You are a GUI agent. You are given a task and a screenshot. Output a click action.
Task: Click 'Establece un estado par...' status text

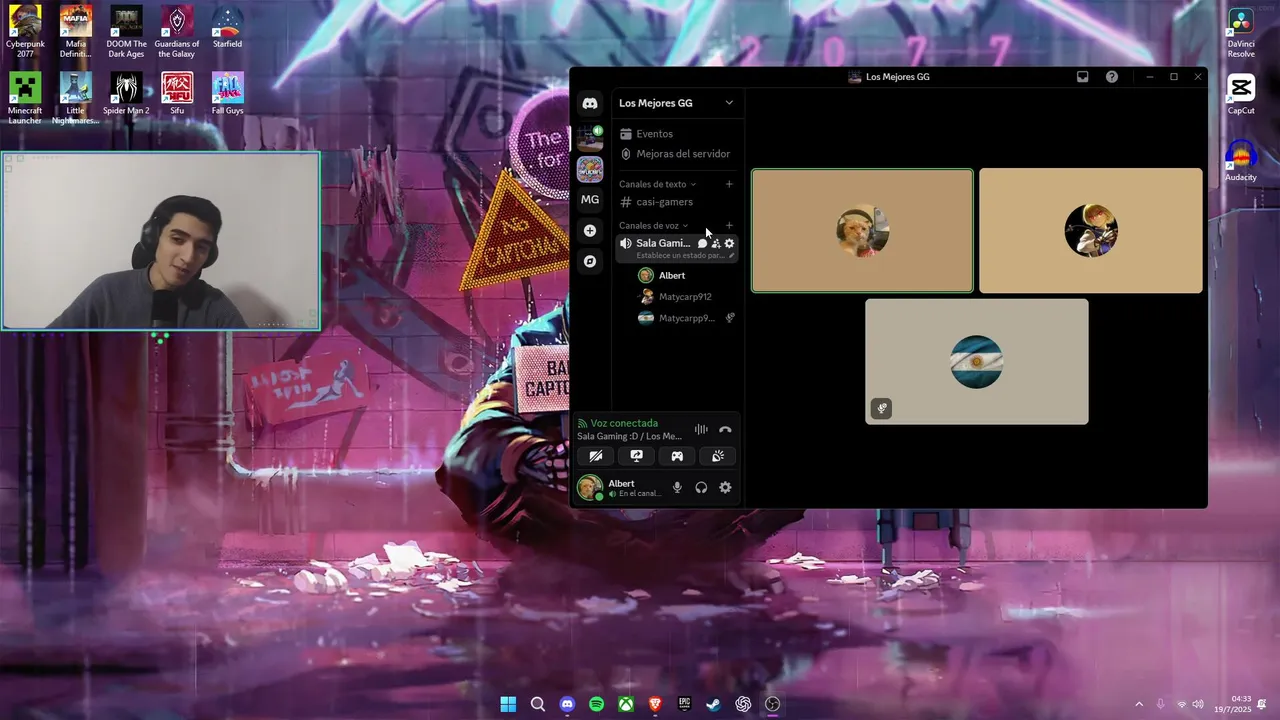[680, 255]
